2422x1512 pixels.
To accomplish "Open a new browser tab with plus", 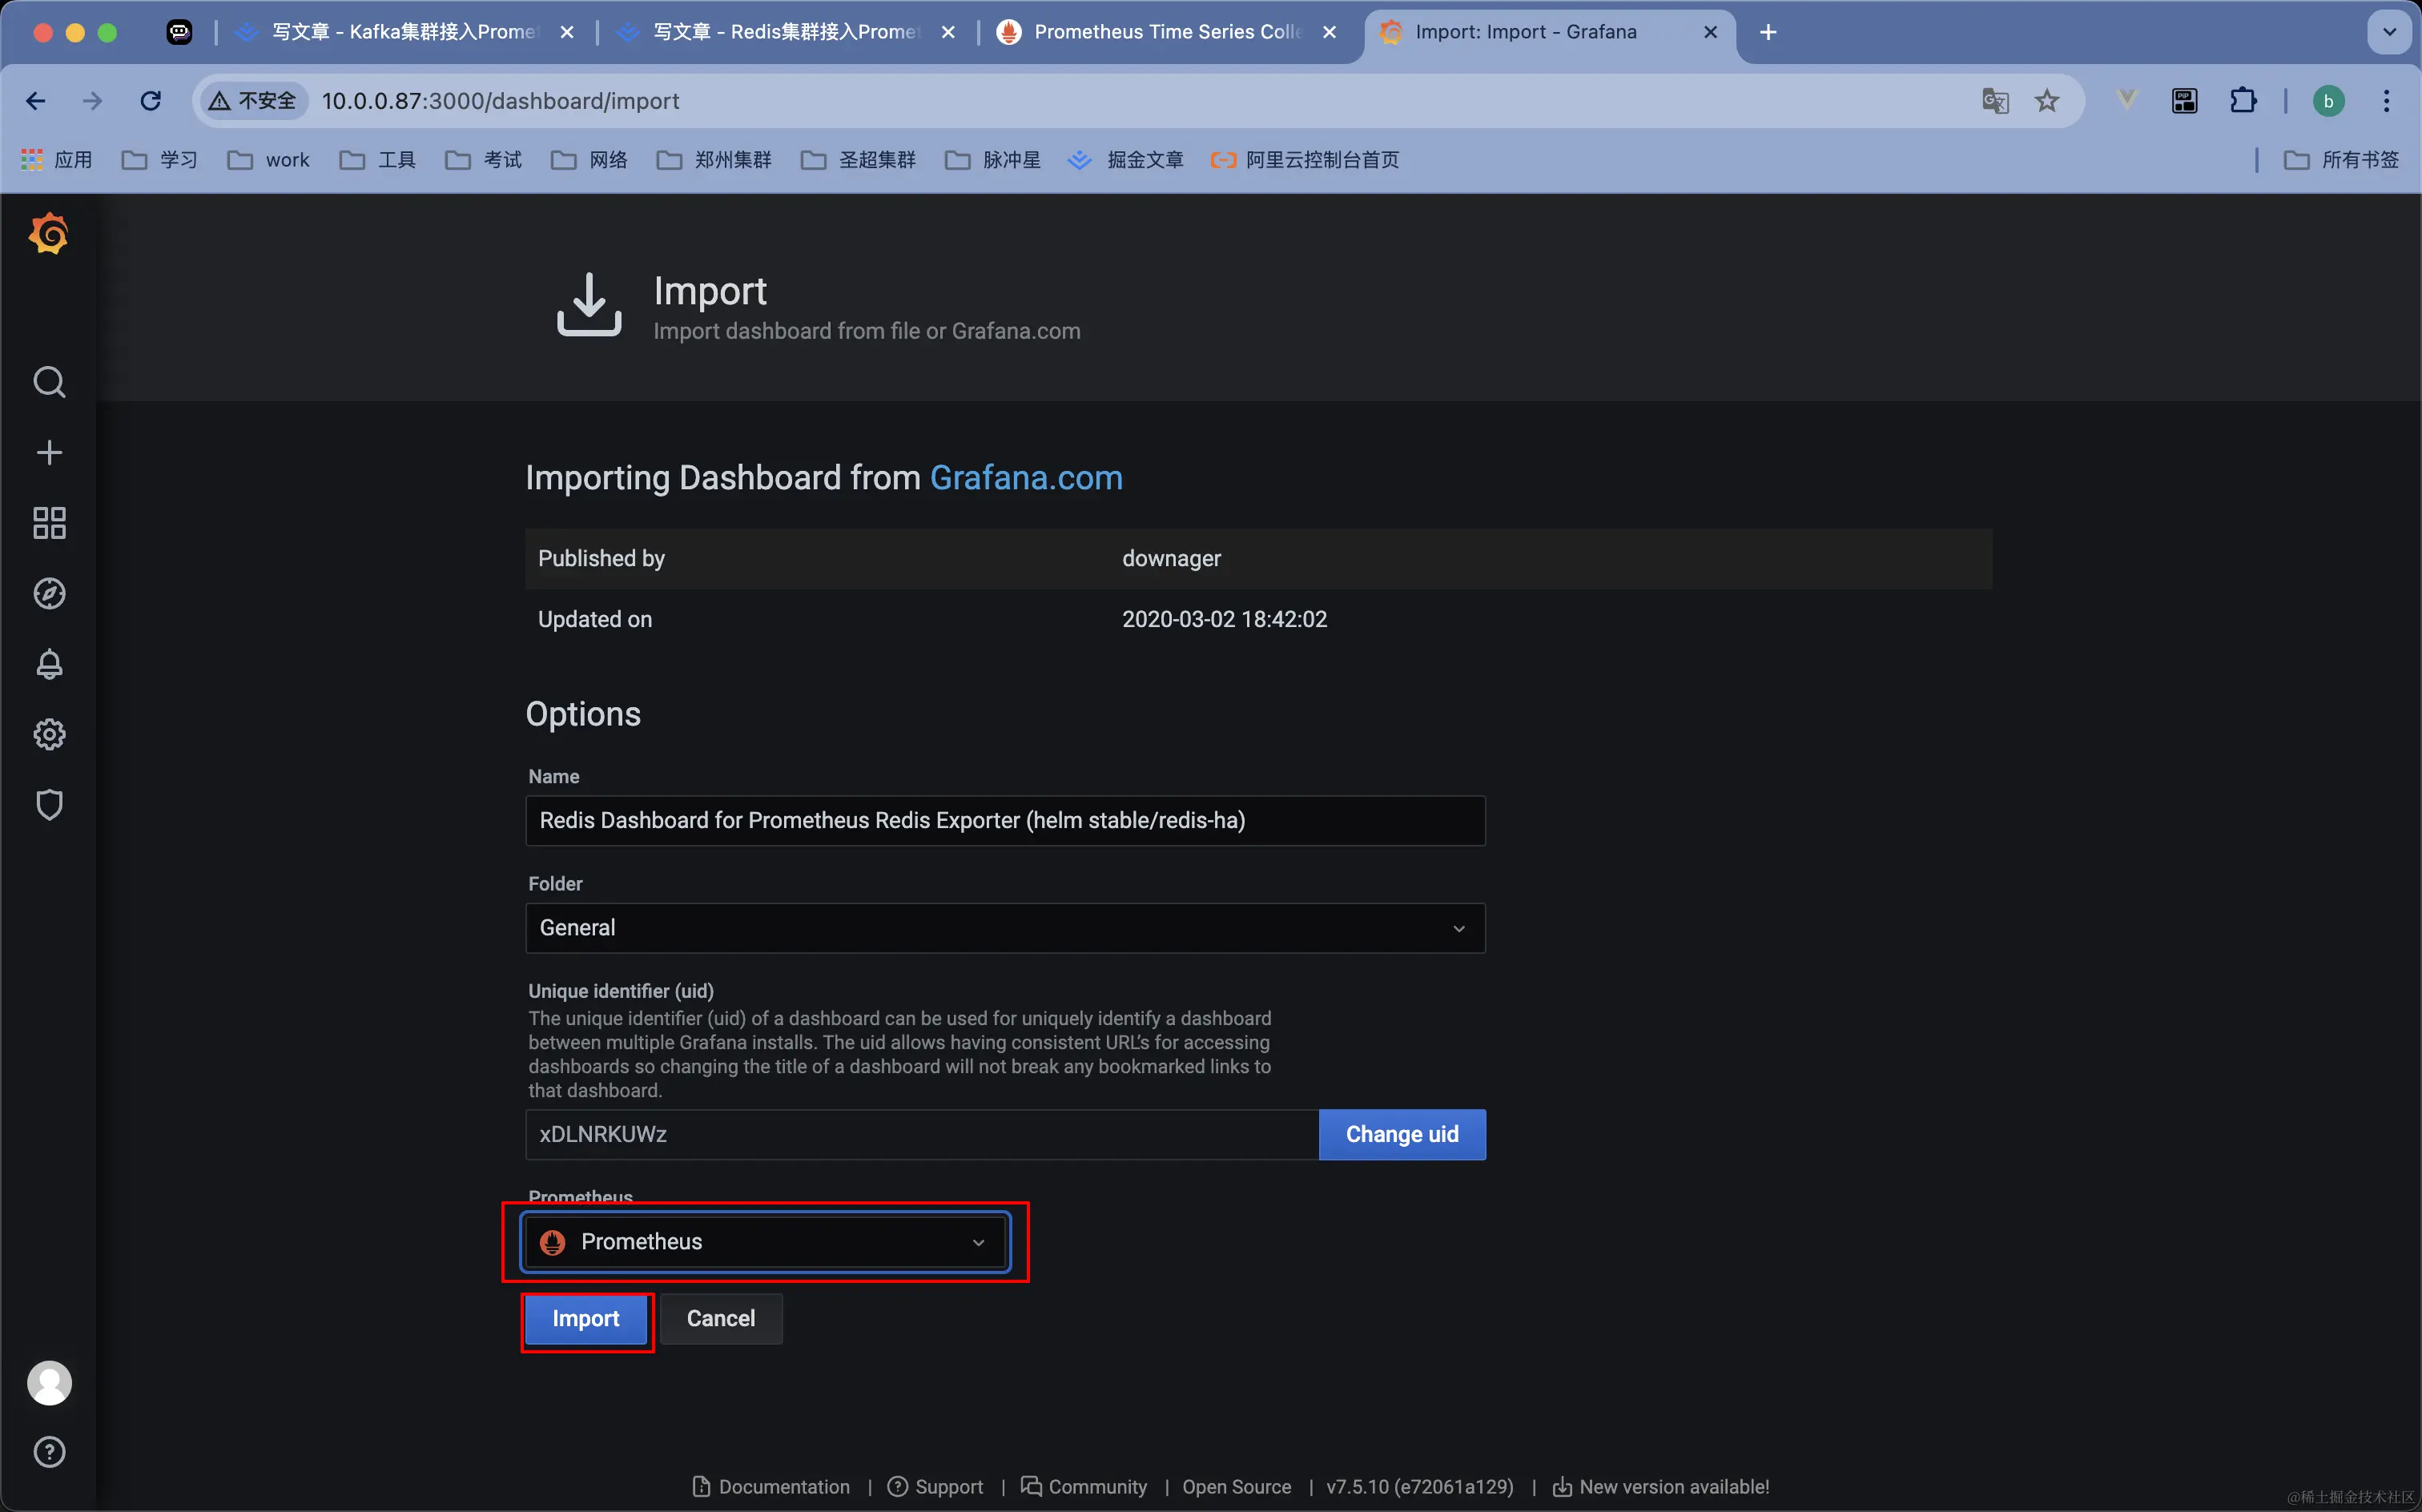I will pos(1768,32).
